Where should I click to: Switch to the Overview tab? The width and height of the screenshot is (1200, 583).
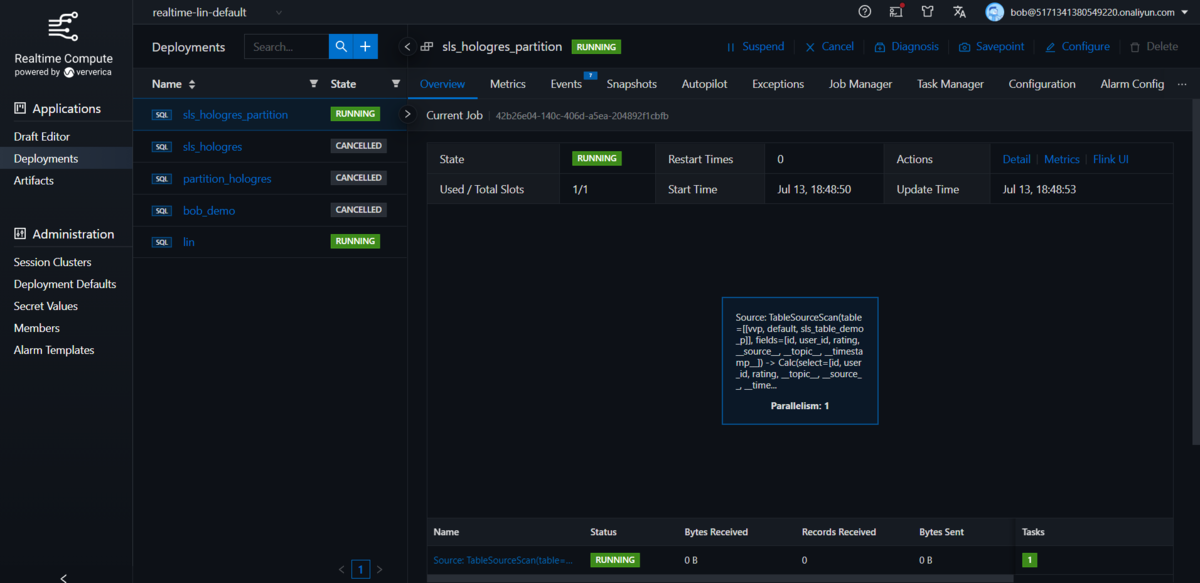click(x=443, y=84)
